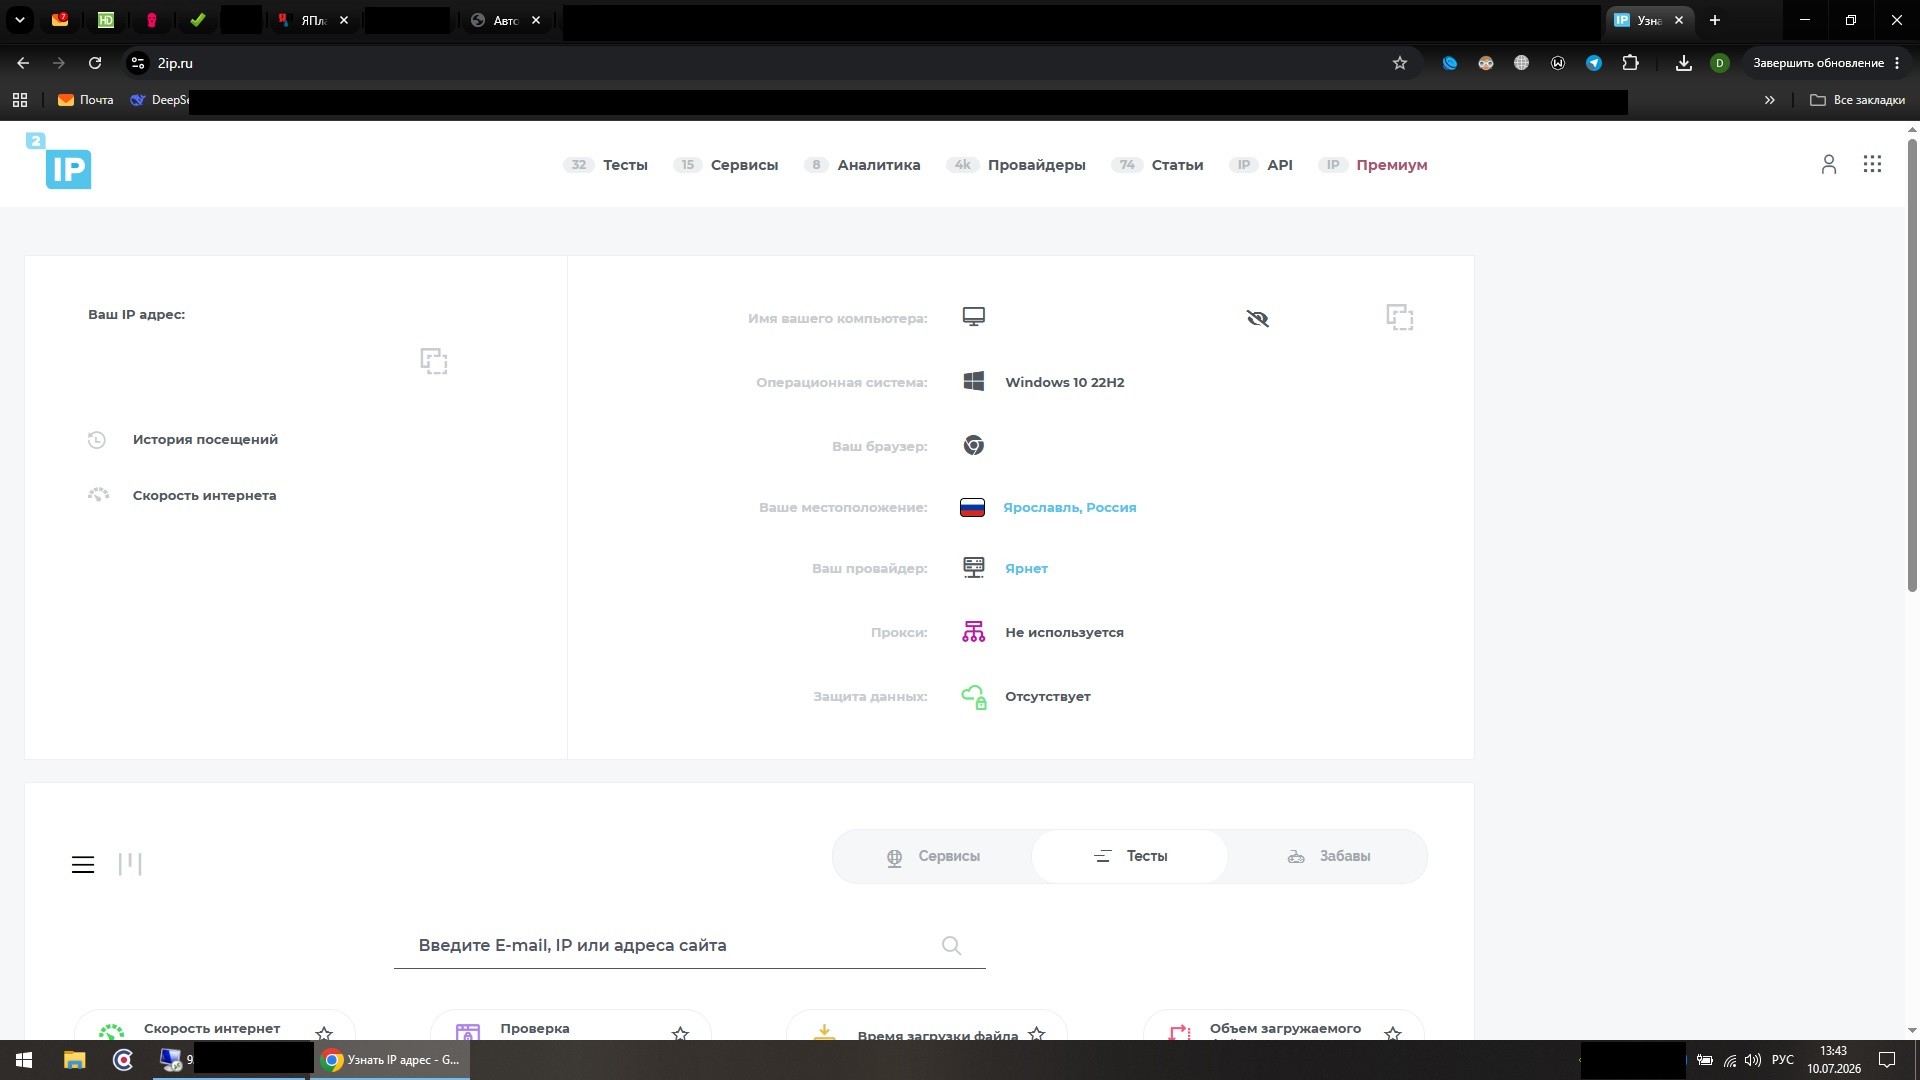Open site information icon in address bar
1920x1080 pixels.
[138, 63]
